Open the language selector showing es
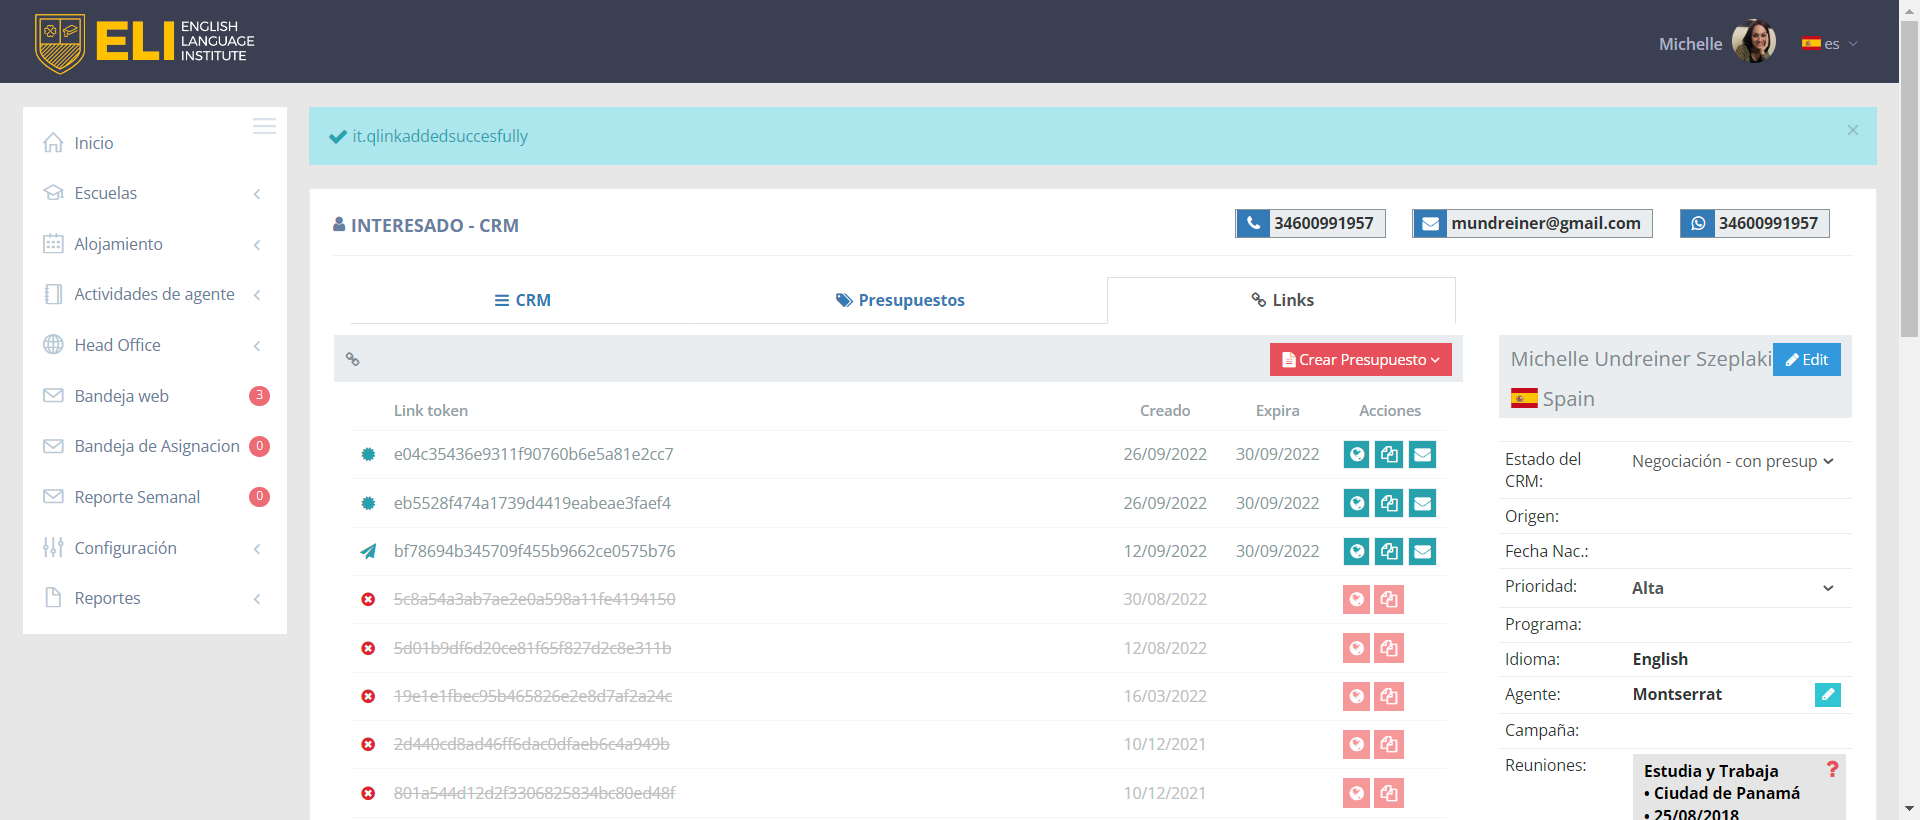The image size is (1920, 820). (x=1830, y=44)
